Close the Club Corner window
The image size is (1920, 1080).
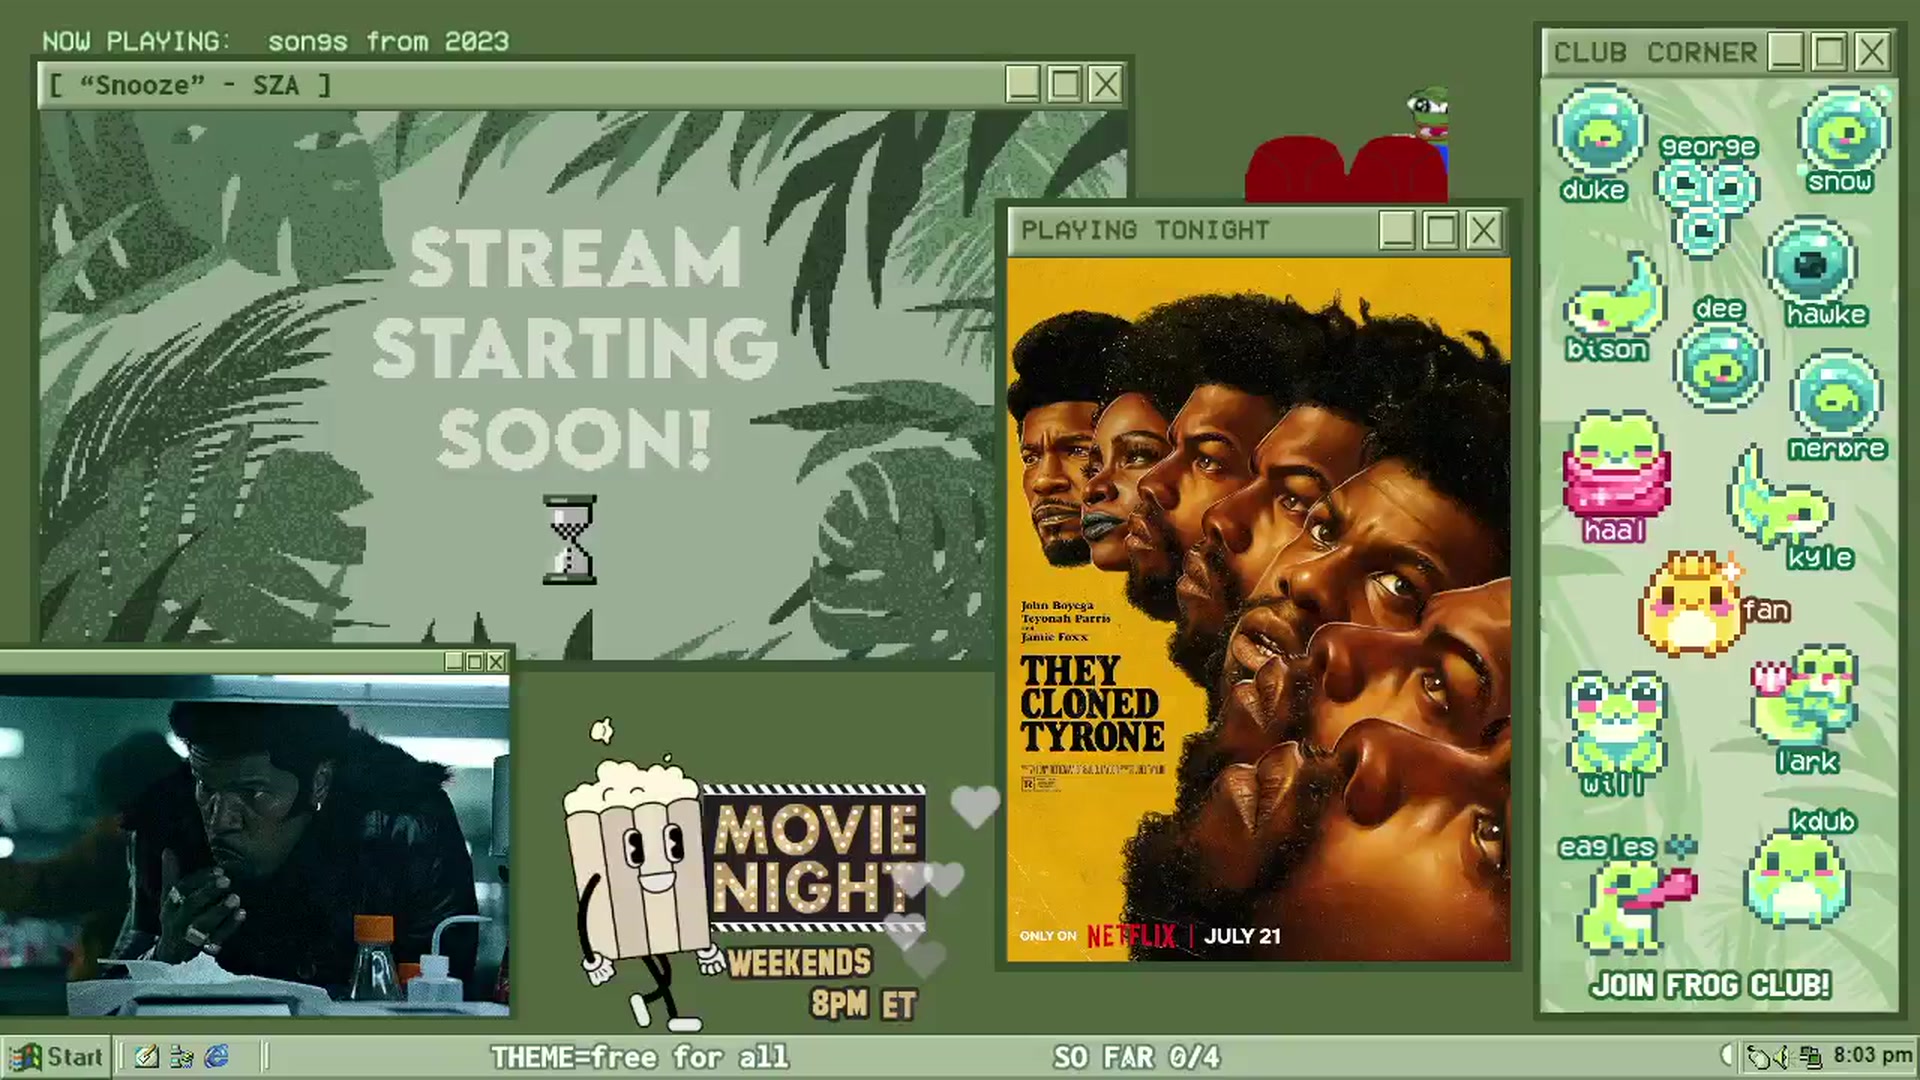click(1872, 52)
